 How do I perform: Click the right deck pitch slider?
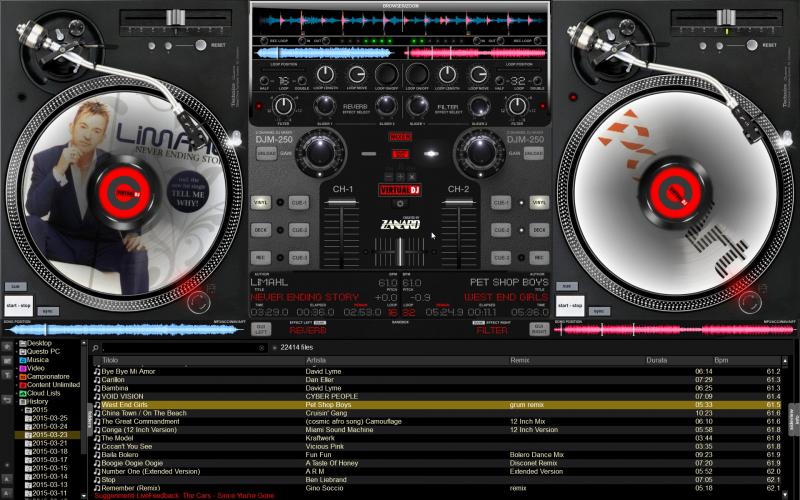pos(726,17)
